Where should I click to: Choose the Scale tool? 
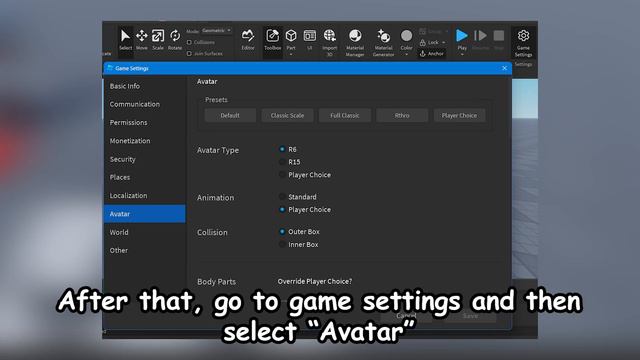158,40
